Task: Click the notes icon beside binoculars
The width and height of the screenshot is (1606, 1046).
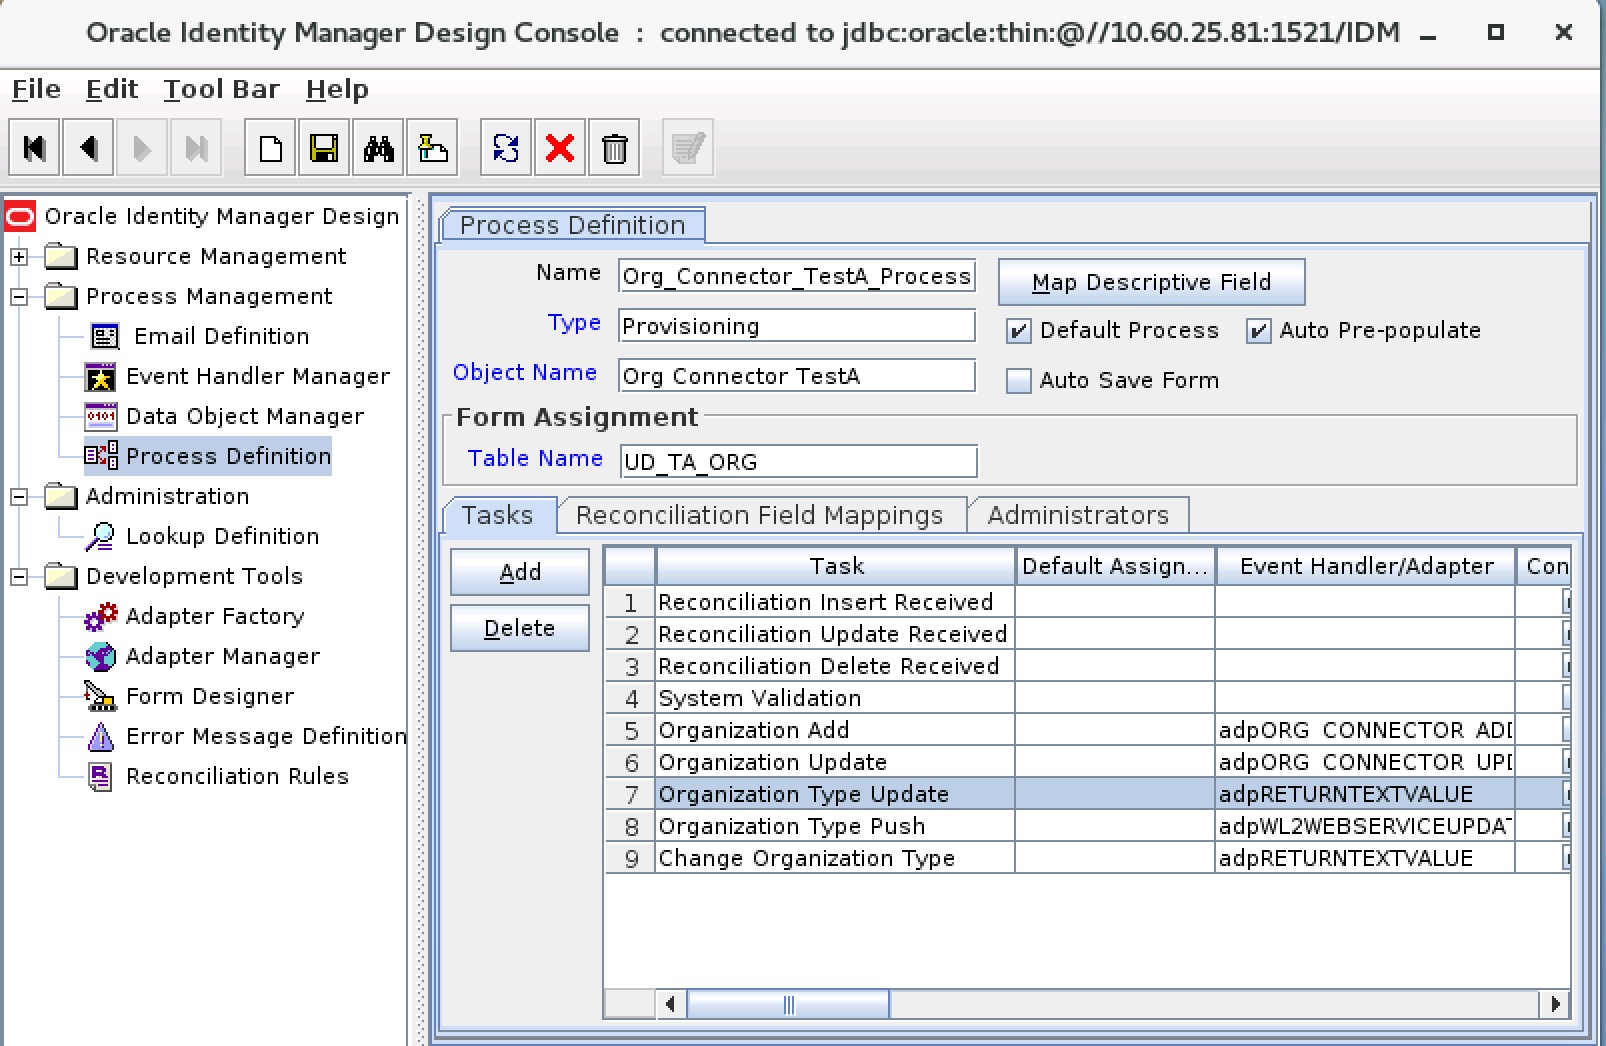Action: pyautogui.click(x=432, y=149)
